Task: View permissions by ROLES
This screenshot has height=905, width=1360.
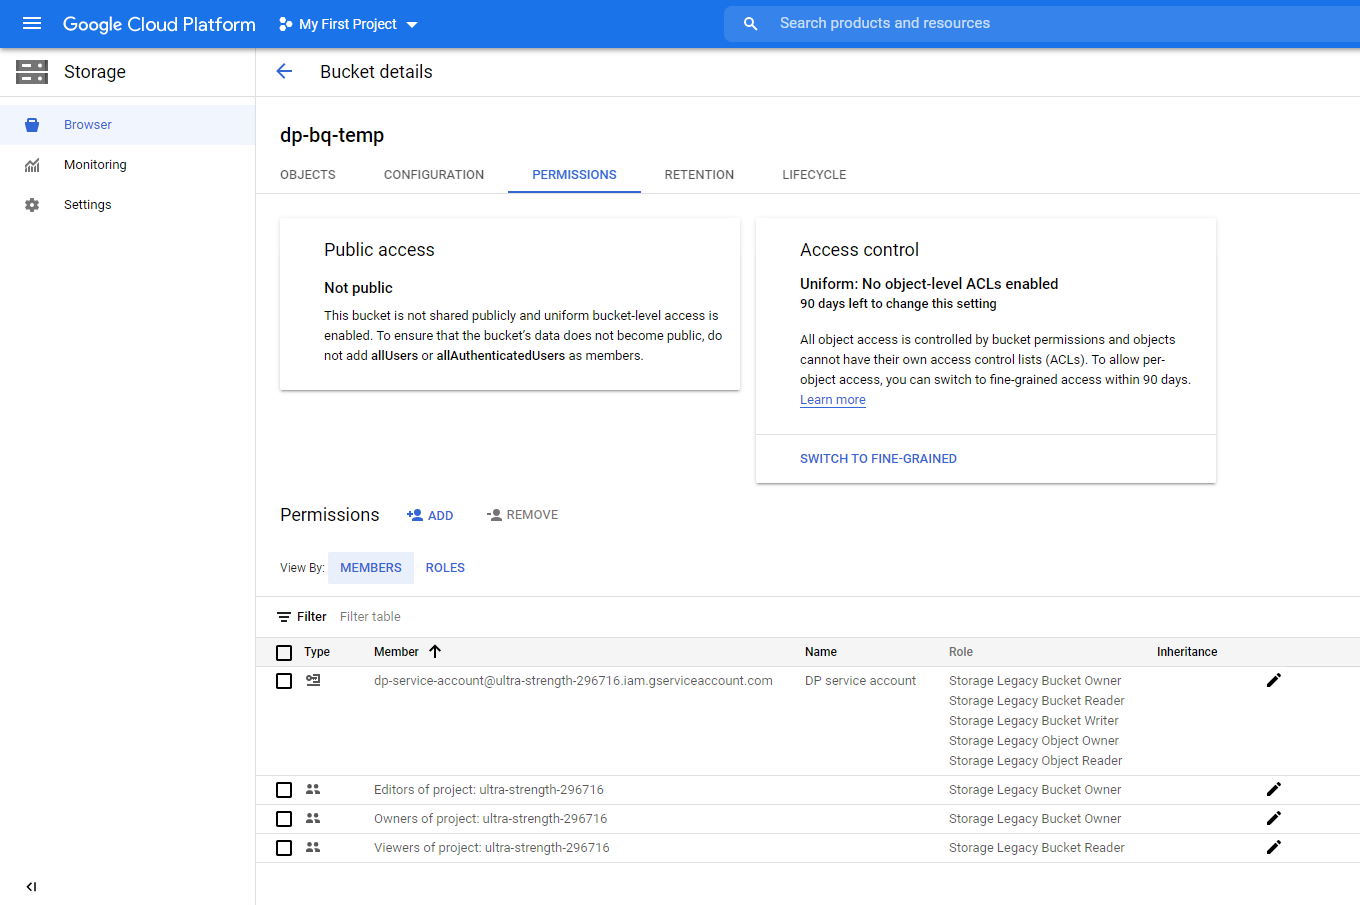Action: coord(445,568)
